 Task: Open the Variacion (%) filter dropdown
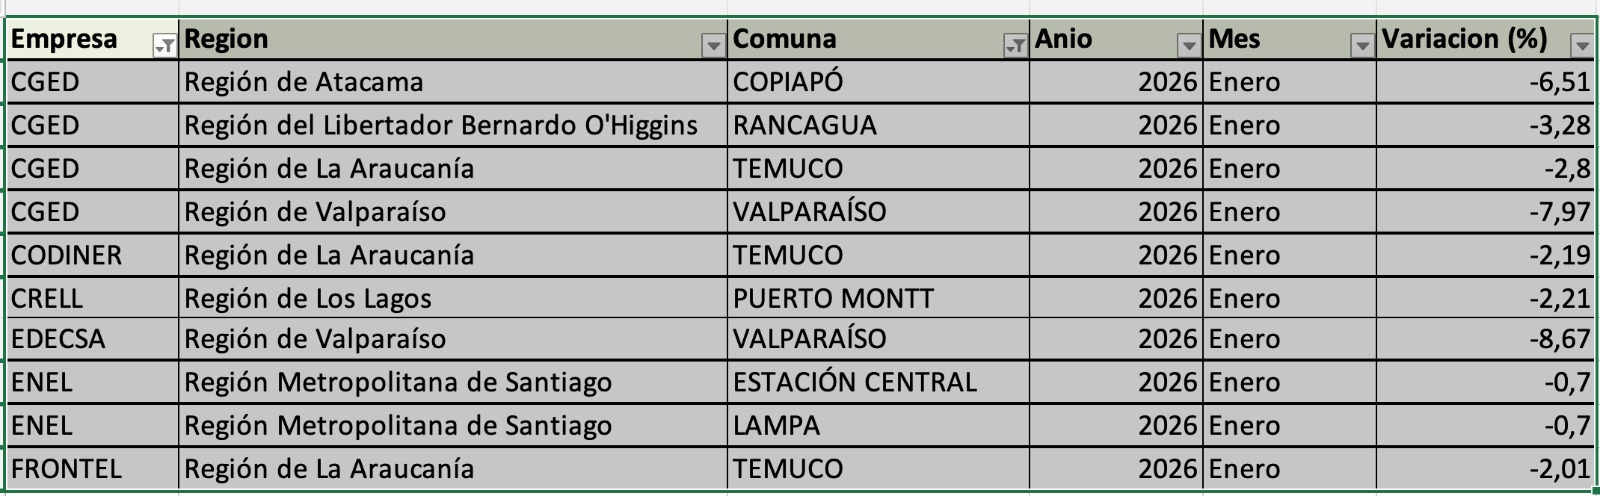point(1582,45)
